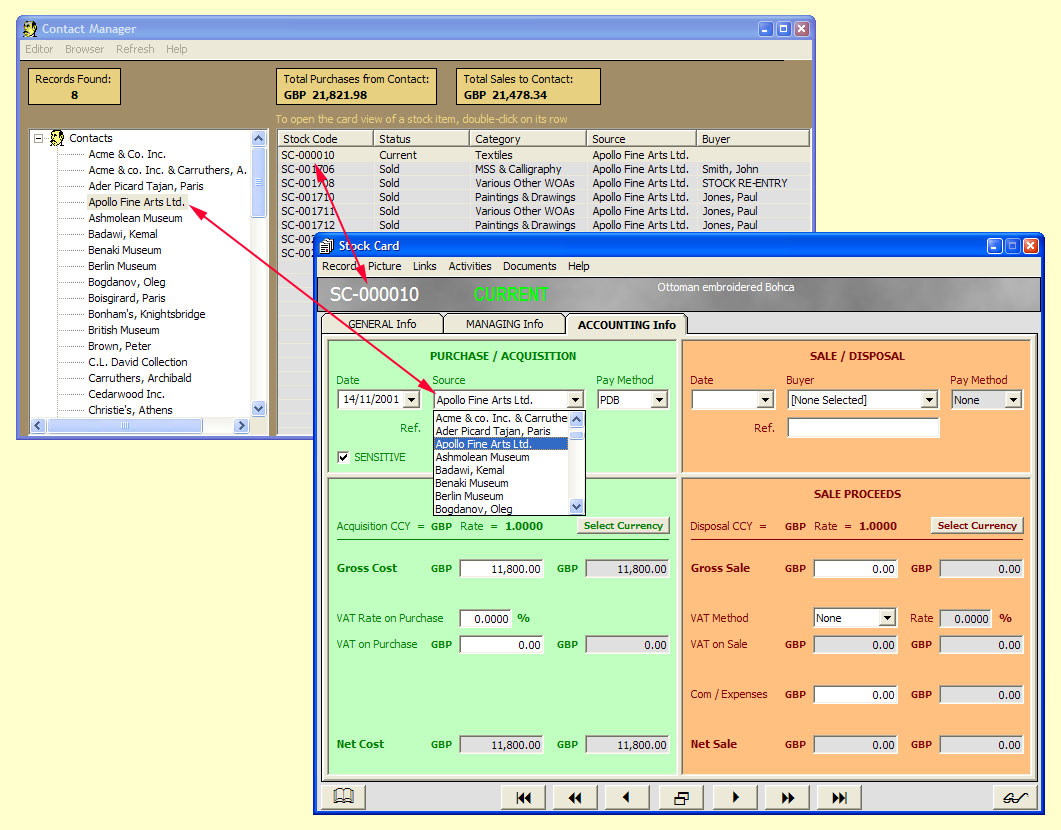
Task: Select Acme & Co. Inc. in Contacts tree
Action: [x=127, y=154]
